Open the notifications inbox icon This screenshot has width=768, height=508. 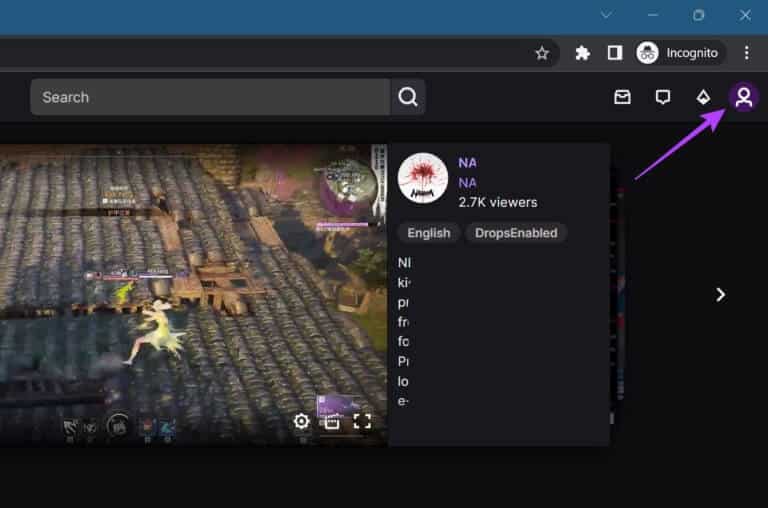coord(622,97)
